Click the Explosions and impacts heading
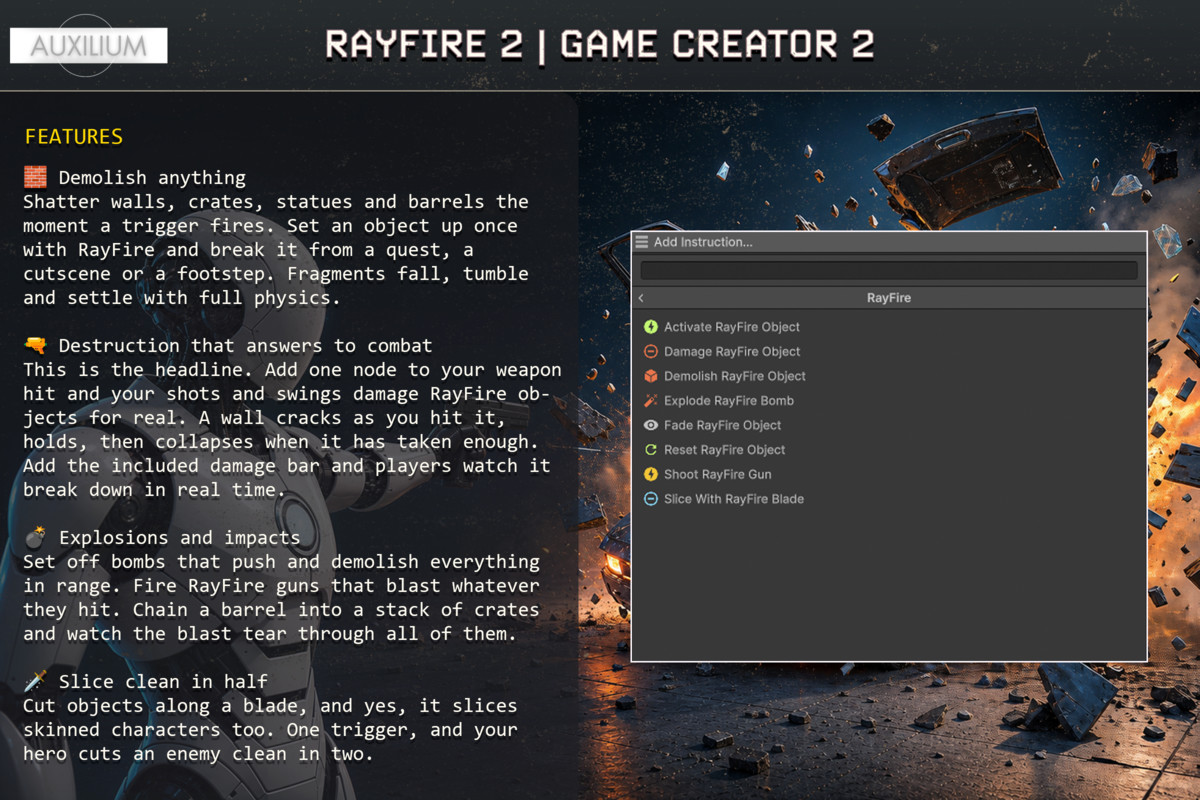Screen dimensions: 1200x800 pyautogui.click(x=179, y=538)
